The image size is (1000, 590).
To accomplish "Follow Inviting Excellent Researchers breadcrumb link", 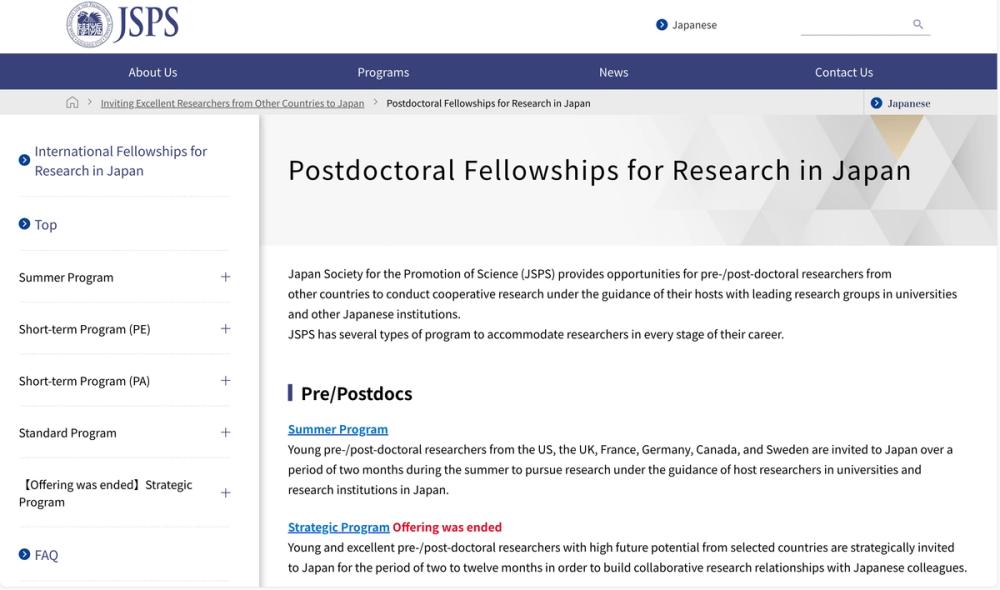I will pyautogui.click(x=232, y=103).
